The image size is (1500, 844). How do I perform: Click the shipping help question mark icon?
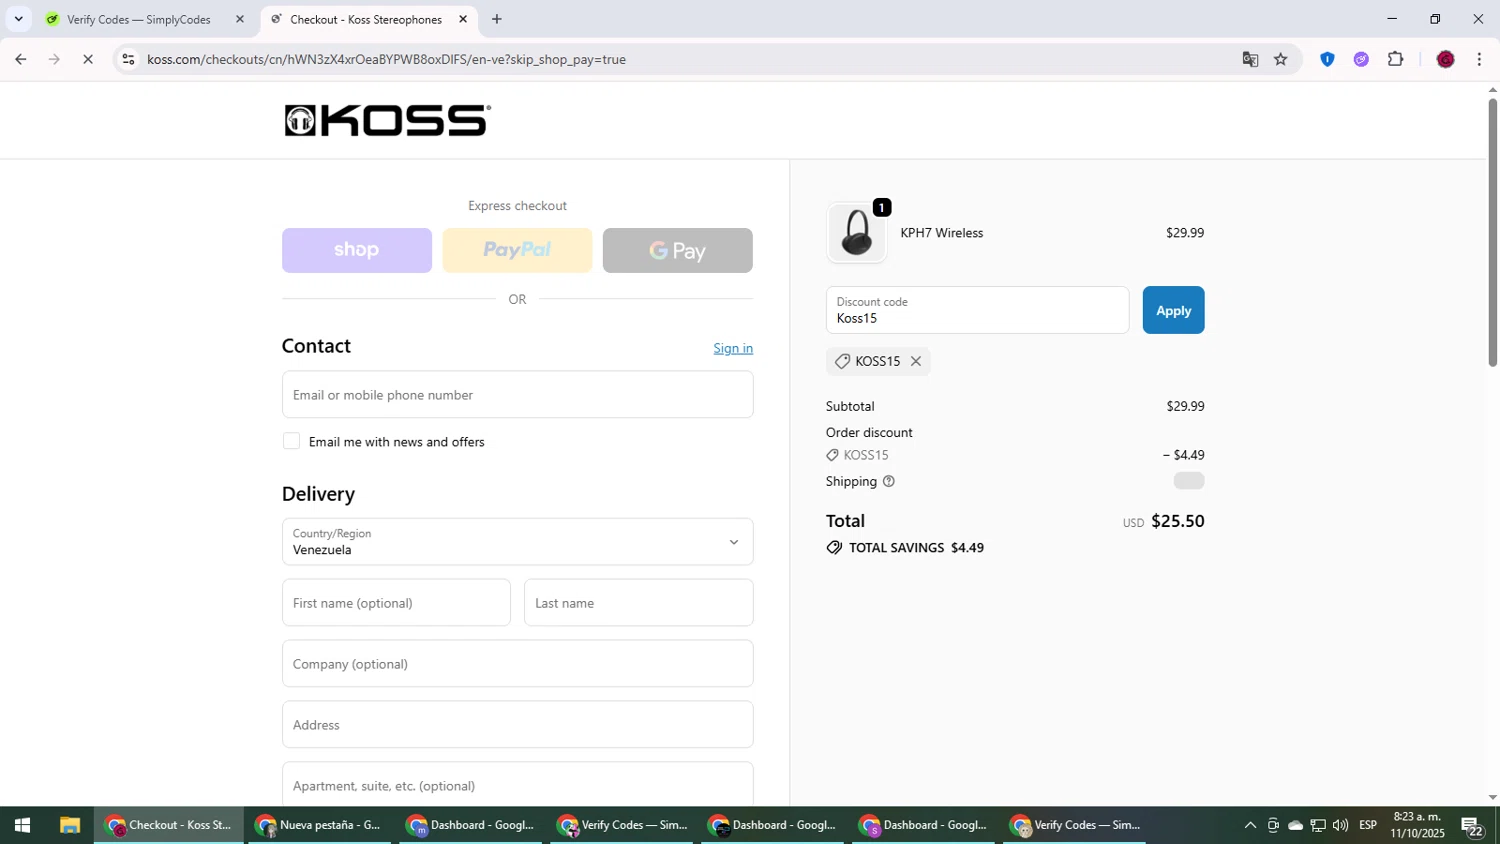889,481
